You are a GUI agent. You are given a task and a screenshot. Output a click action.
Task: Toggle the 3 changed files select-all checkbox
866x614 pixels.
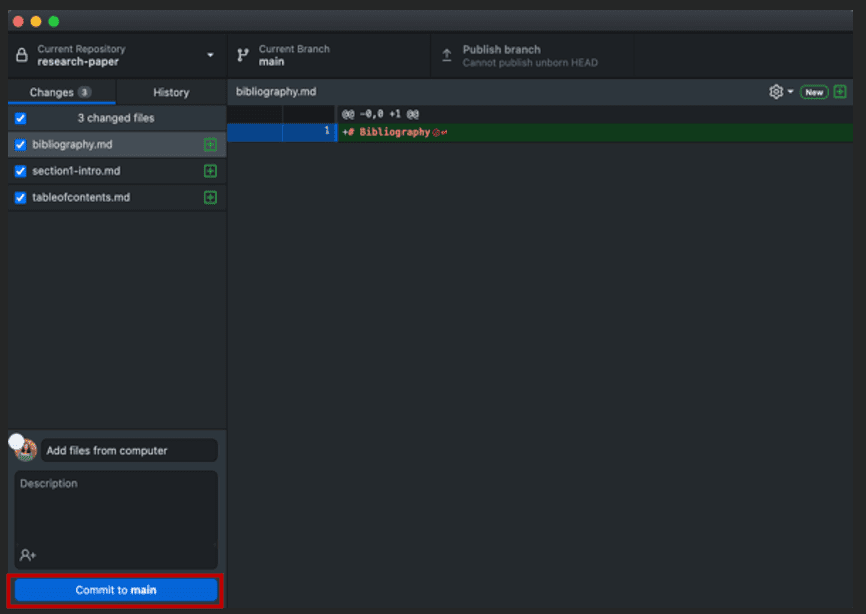[20, 118]
